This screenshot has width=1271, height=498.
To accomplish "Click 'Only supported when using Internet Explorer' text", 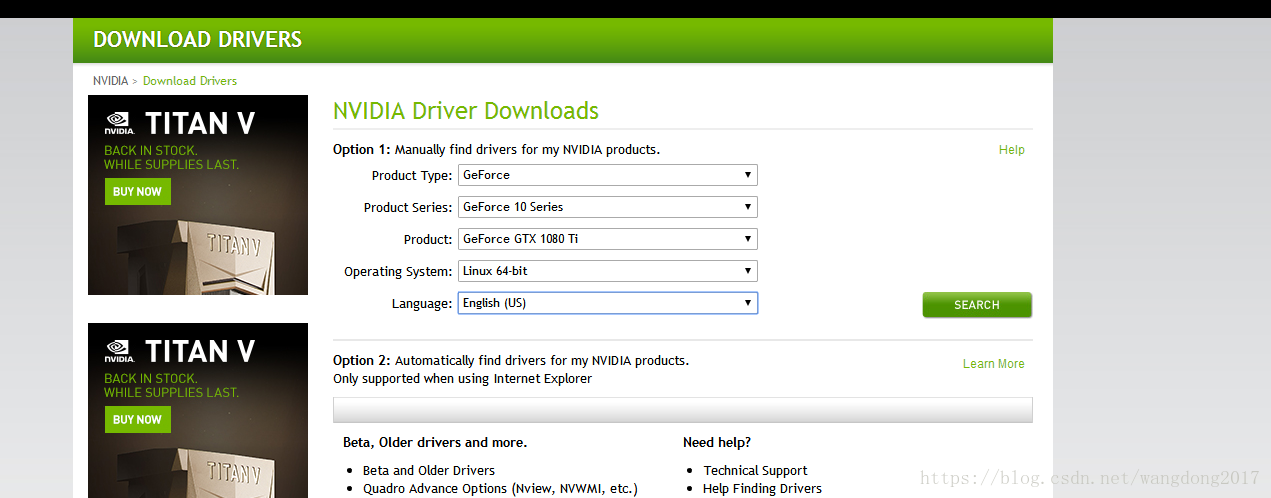I will coord(462,379).
